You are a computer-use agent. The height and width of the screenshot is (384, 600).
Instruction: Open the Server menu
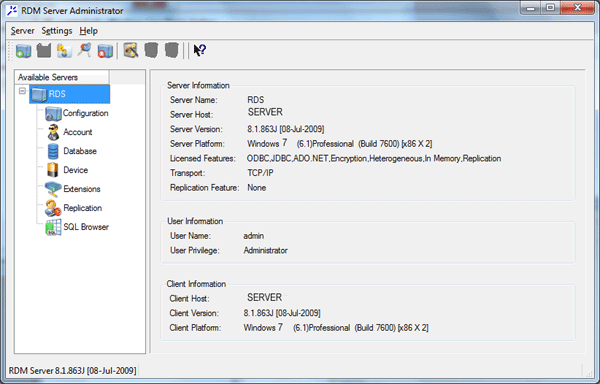pyautogui.click(x=23, y=31)
